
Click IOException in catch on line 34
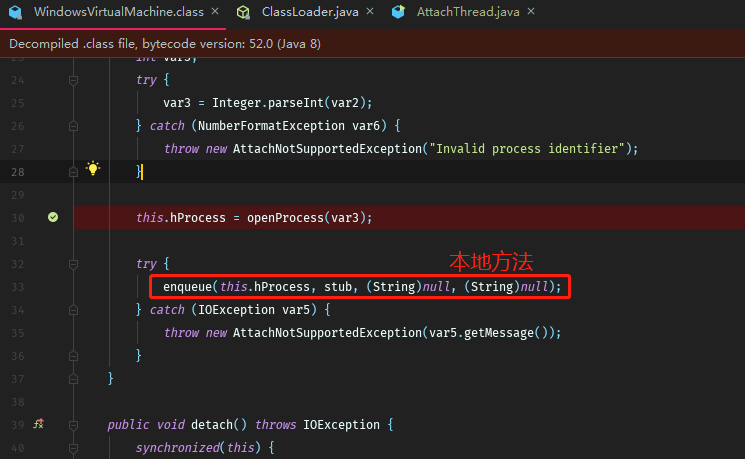236,310
